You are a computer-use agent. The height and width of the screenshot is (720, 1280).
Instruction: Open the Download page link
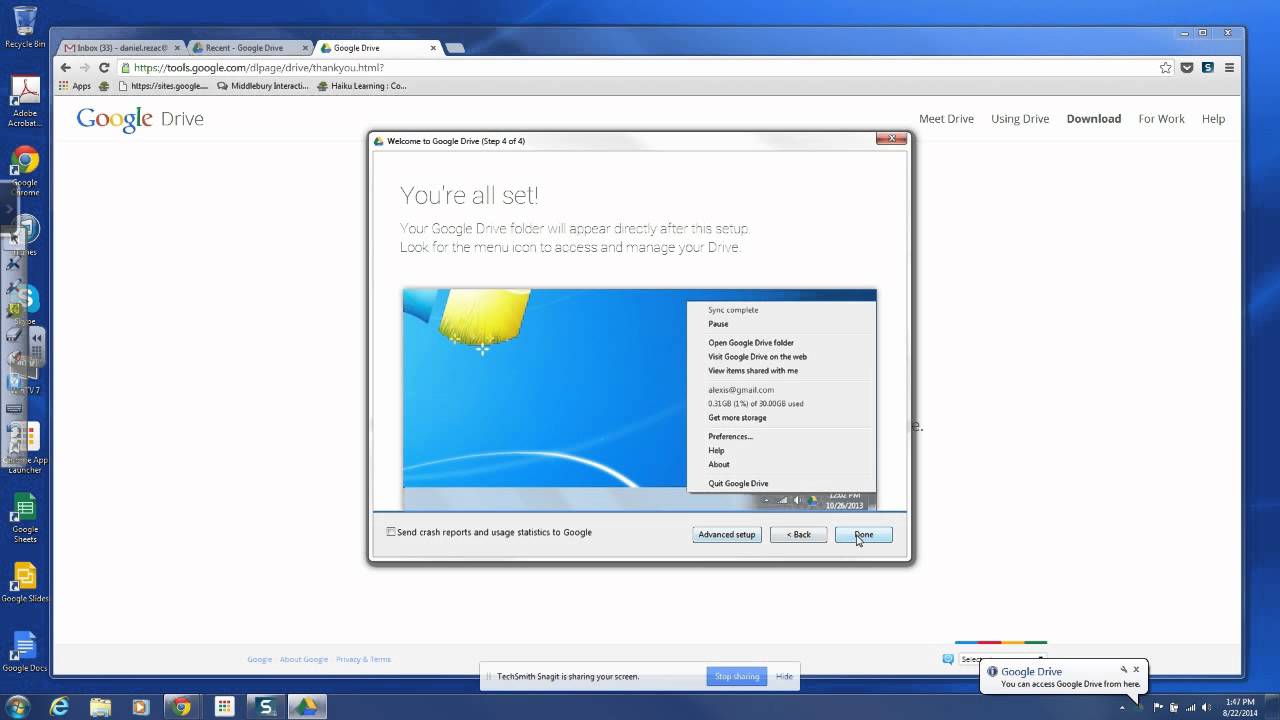[x=1094, y=119]
